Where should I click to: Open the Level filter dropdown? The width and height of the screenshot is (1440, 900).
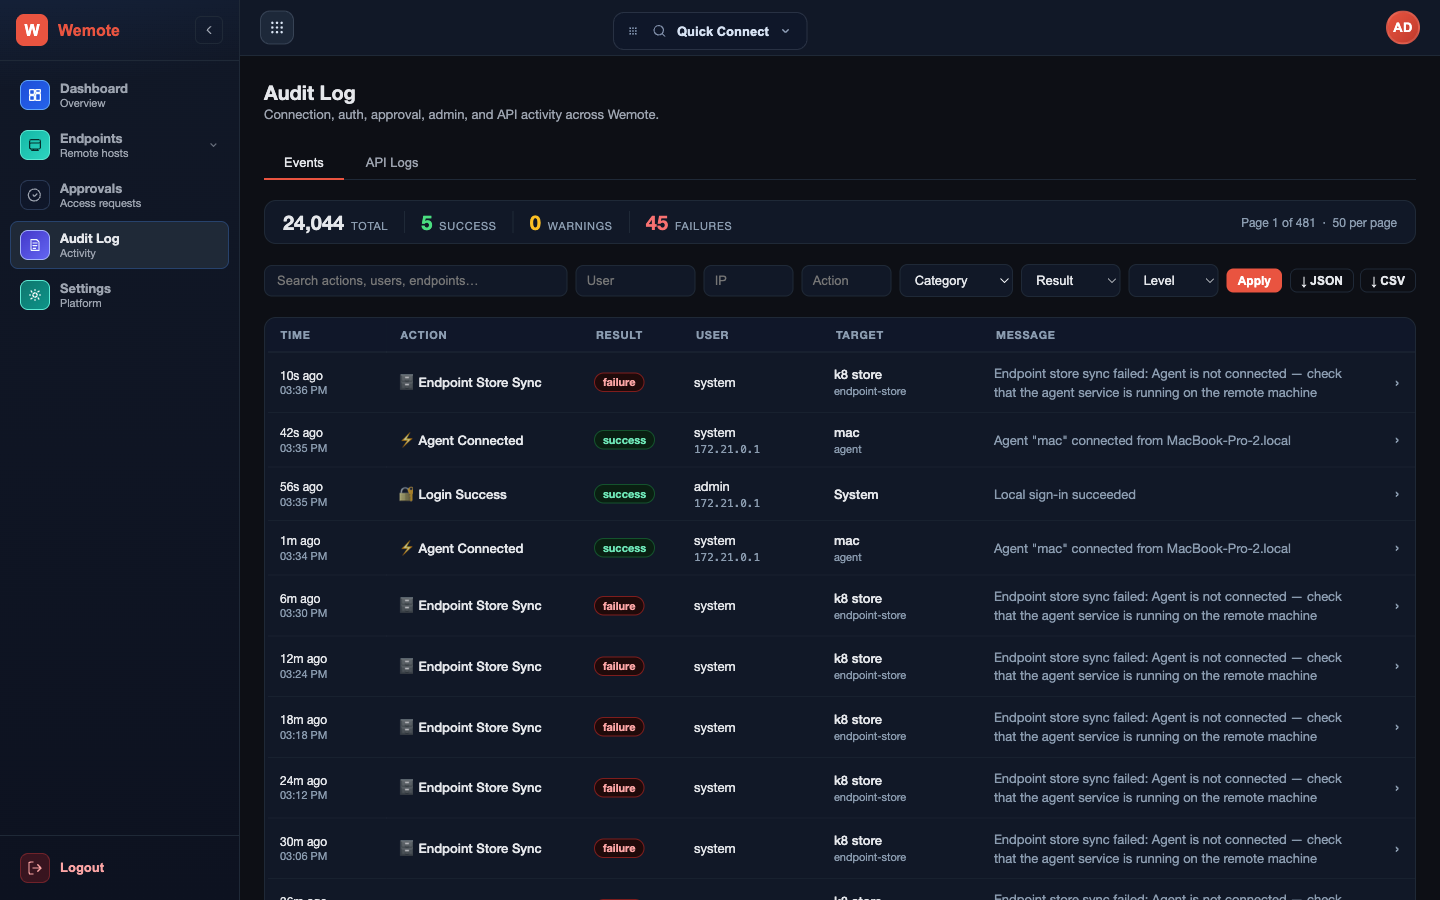point(1174,281)
